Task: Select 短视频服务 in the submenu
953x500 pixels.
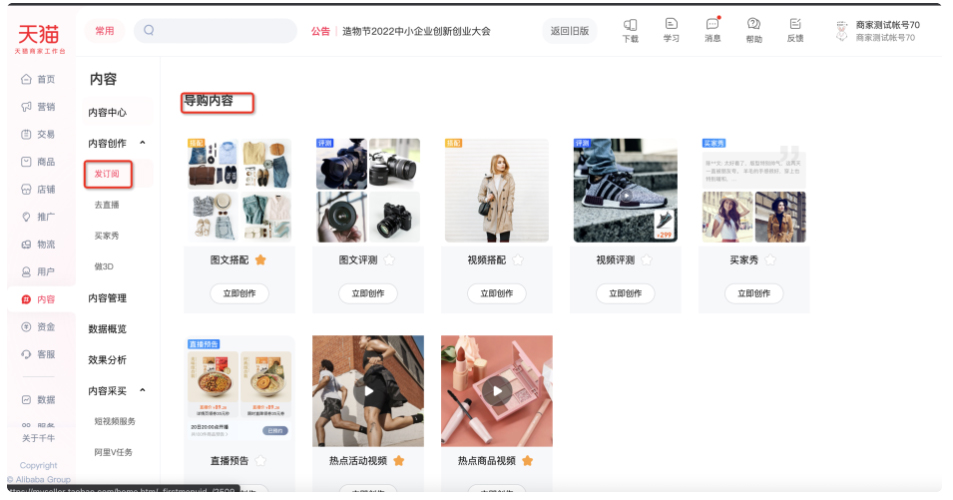Action: [x=115, y=421]
